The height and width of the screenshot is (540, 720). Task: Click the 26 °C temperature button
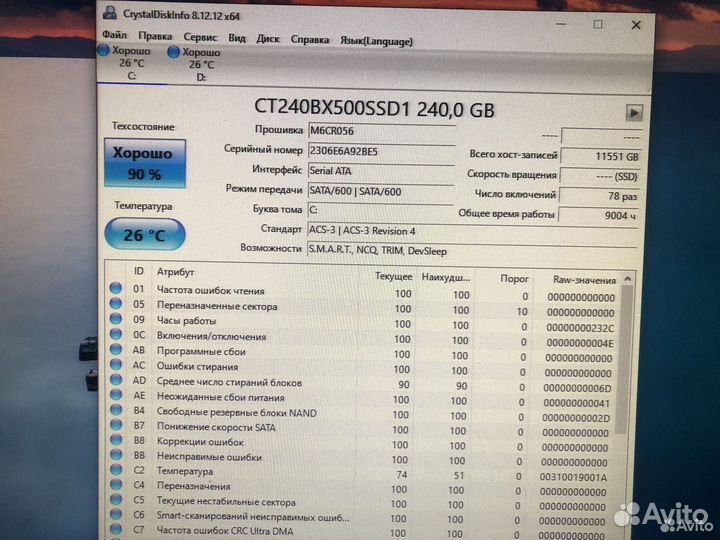tap(145, 235)
